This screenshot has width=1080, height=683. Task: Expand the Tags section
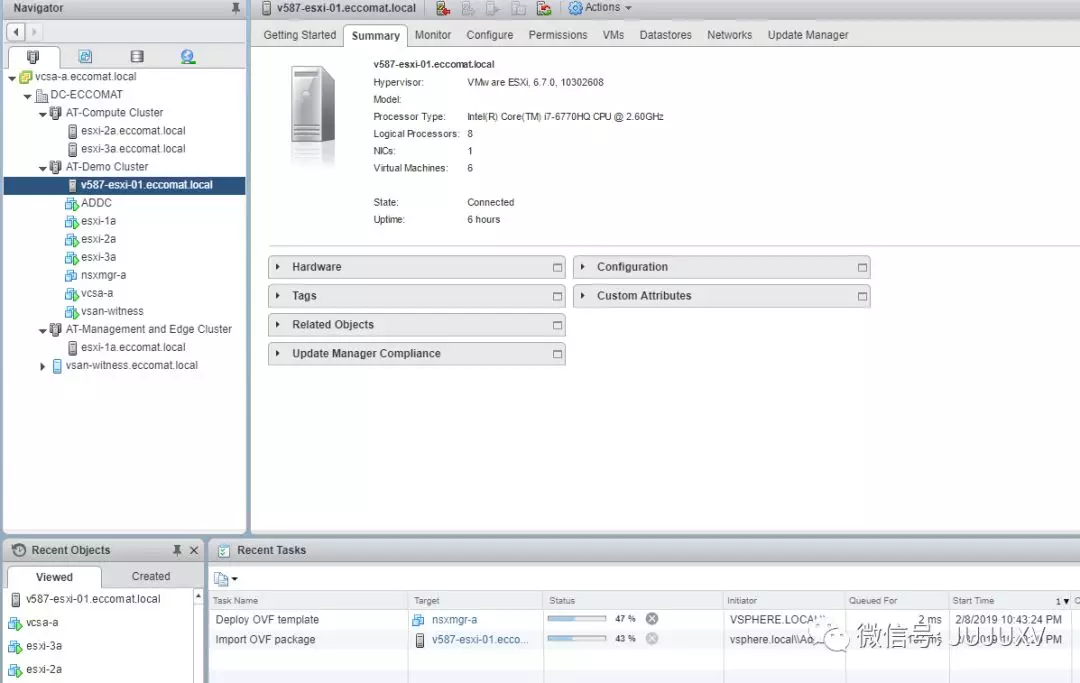[278, 295]
